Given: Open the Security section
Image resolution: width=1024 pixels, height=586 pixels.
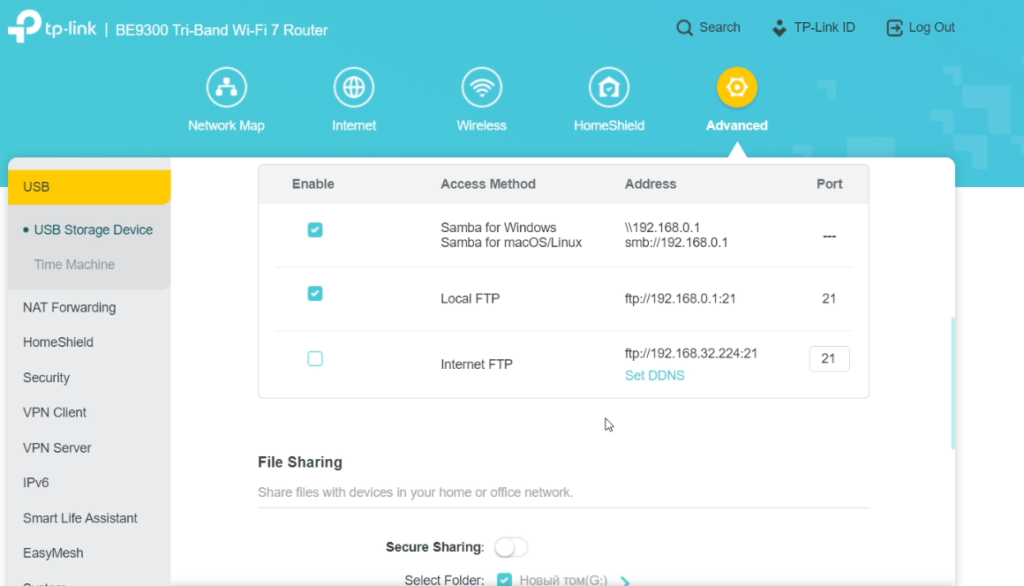Looking at the screenshot, I should (46, 378).
